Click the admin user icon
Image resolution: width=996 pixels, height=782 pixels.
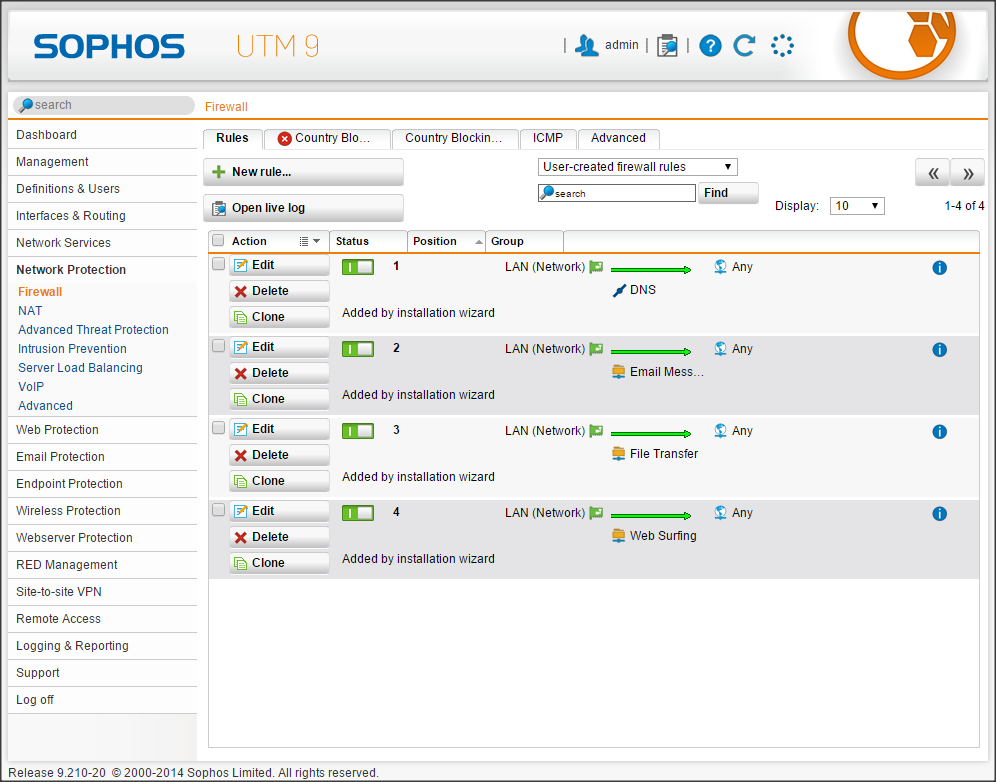click(587, 45)
